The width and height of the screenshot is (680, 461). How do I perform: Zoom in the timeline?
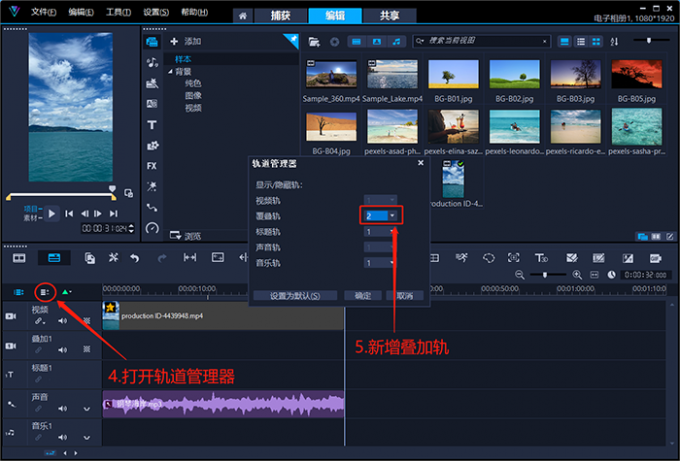pos(577,275)
